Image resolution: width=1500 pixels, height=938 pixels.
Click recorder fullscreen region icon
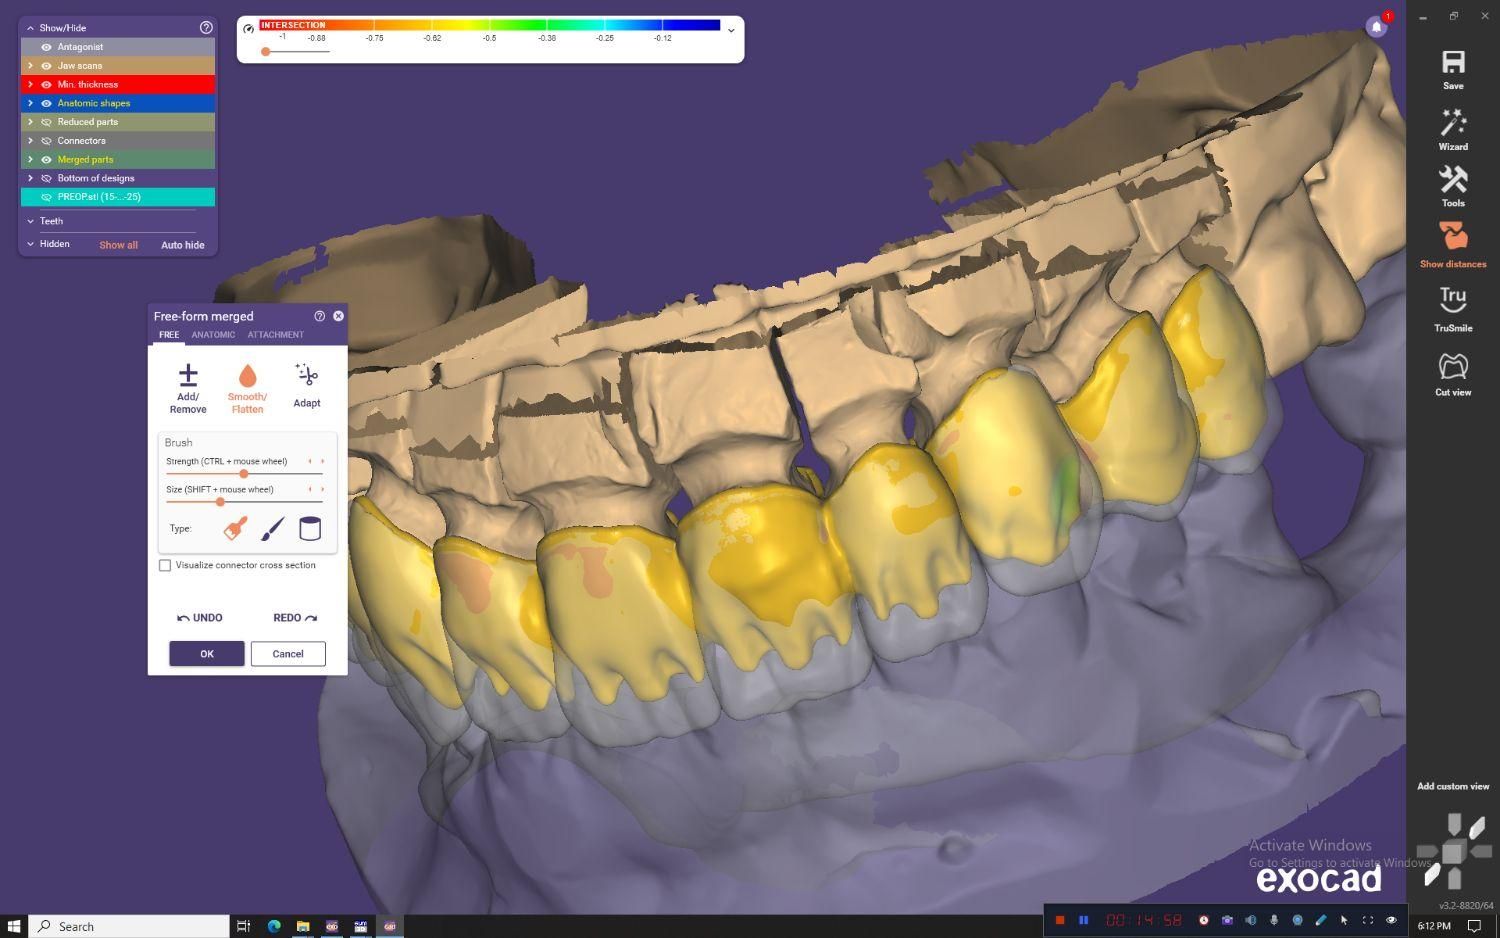click(1368, 920)
